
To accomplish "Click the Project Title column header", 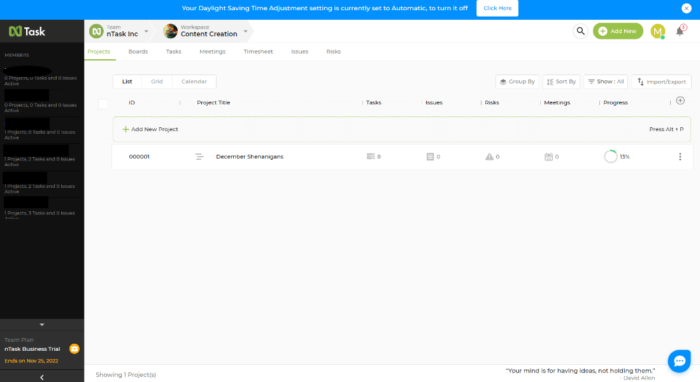I will pos(213,103).
